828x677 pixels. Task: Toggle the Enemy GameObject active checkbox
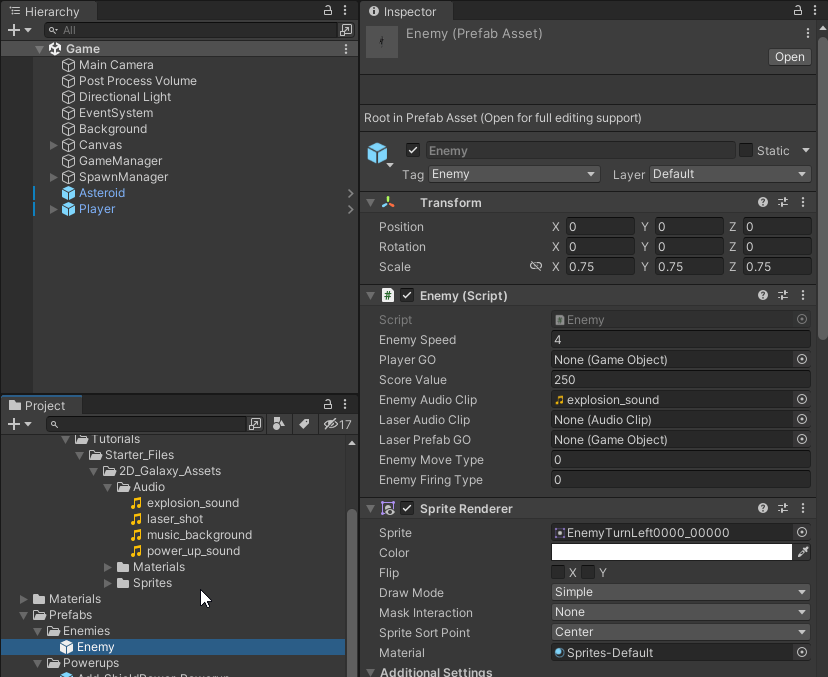click(413, 151)
